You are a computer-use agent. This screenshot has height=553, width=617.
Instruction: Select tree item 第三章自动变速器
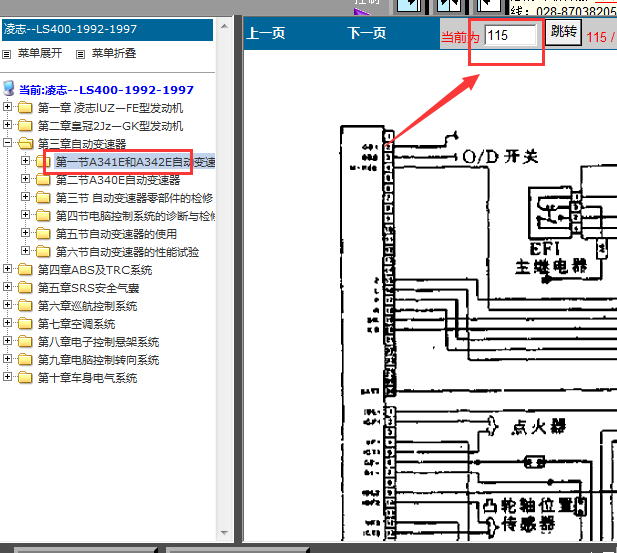(x=82, y=144)
